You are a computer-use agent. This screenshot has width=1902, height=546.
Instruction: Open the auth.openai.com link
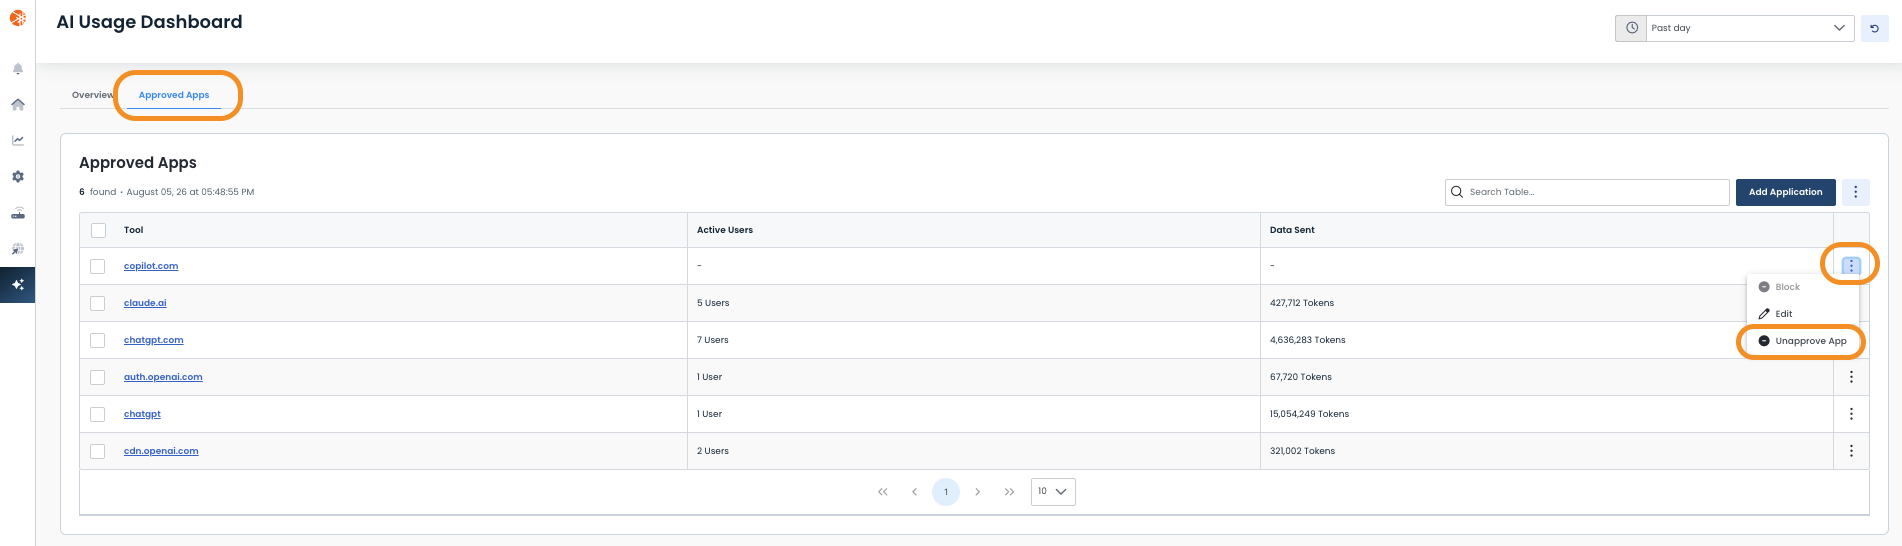tap(163, 377)
